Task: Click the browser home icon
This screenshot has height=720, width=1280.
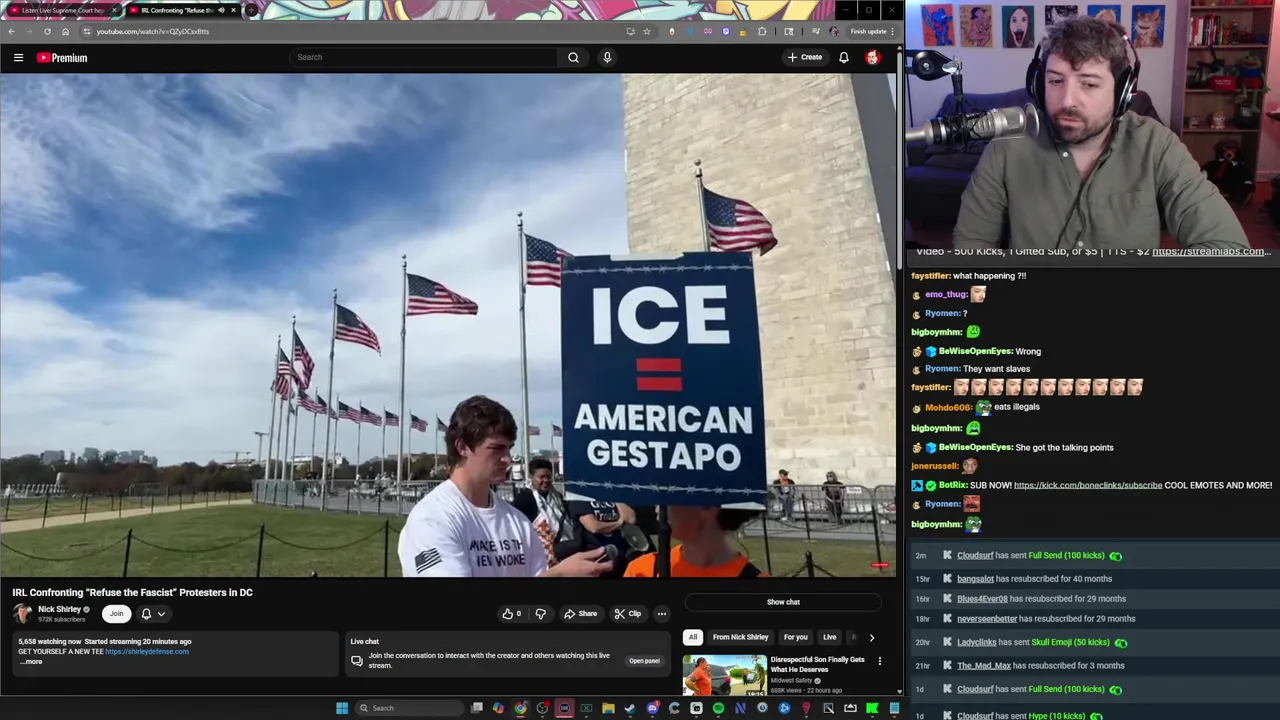Action: 65,31
